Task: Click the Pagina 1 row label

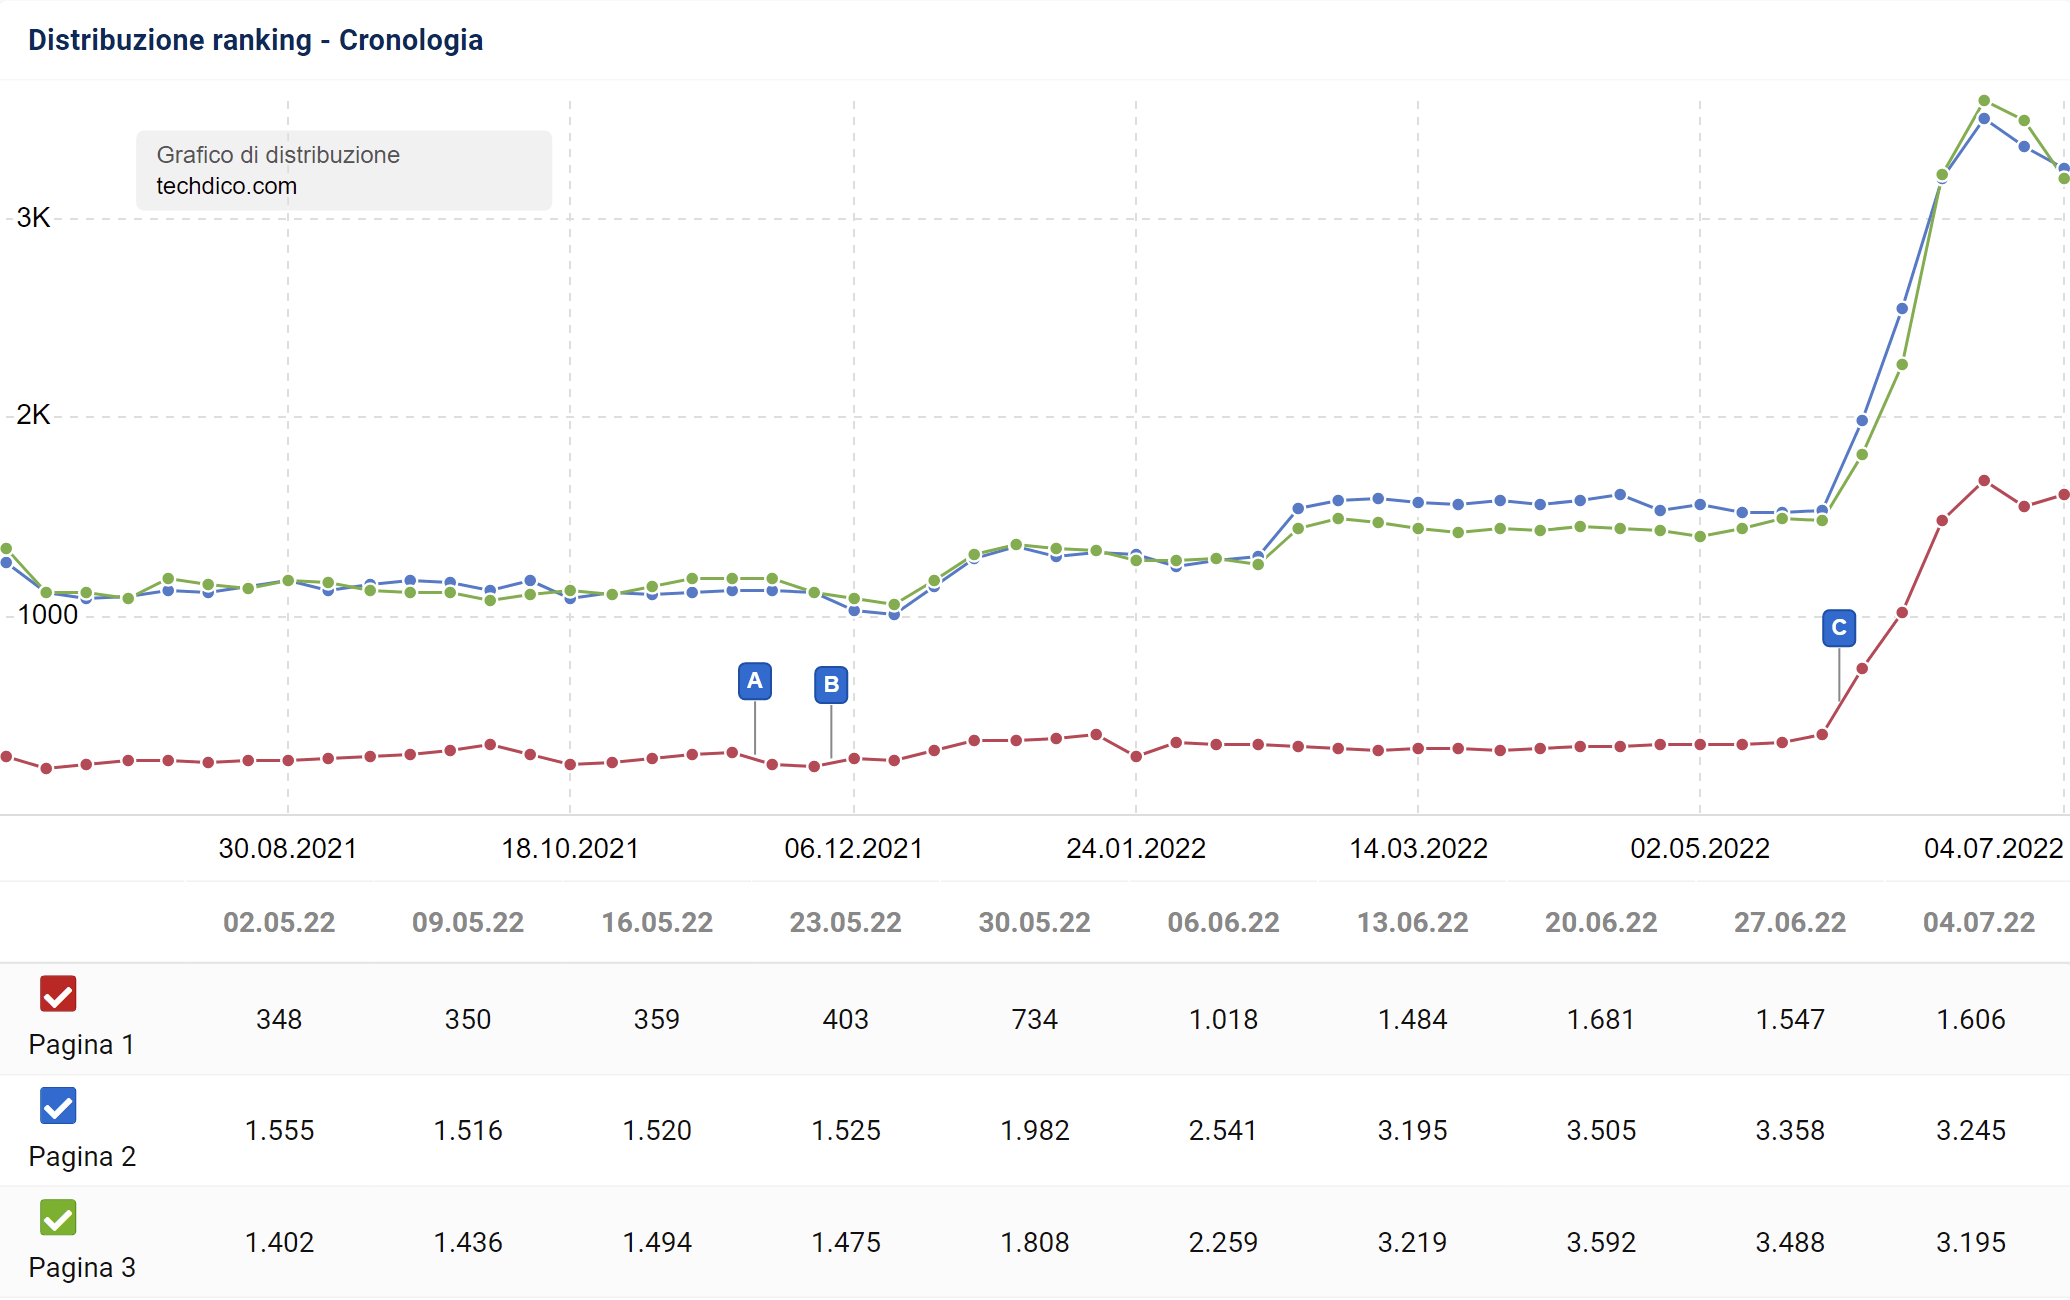Action: click(81, 1045)
